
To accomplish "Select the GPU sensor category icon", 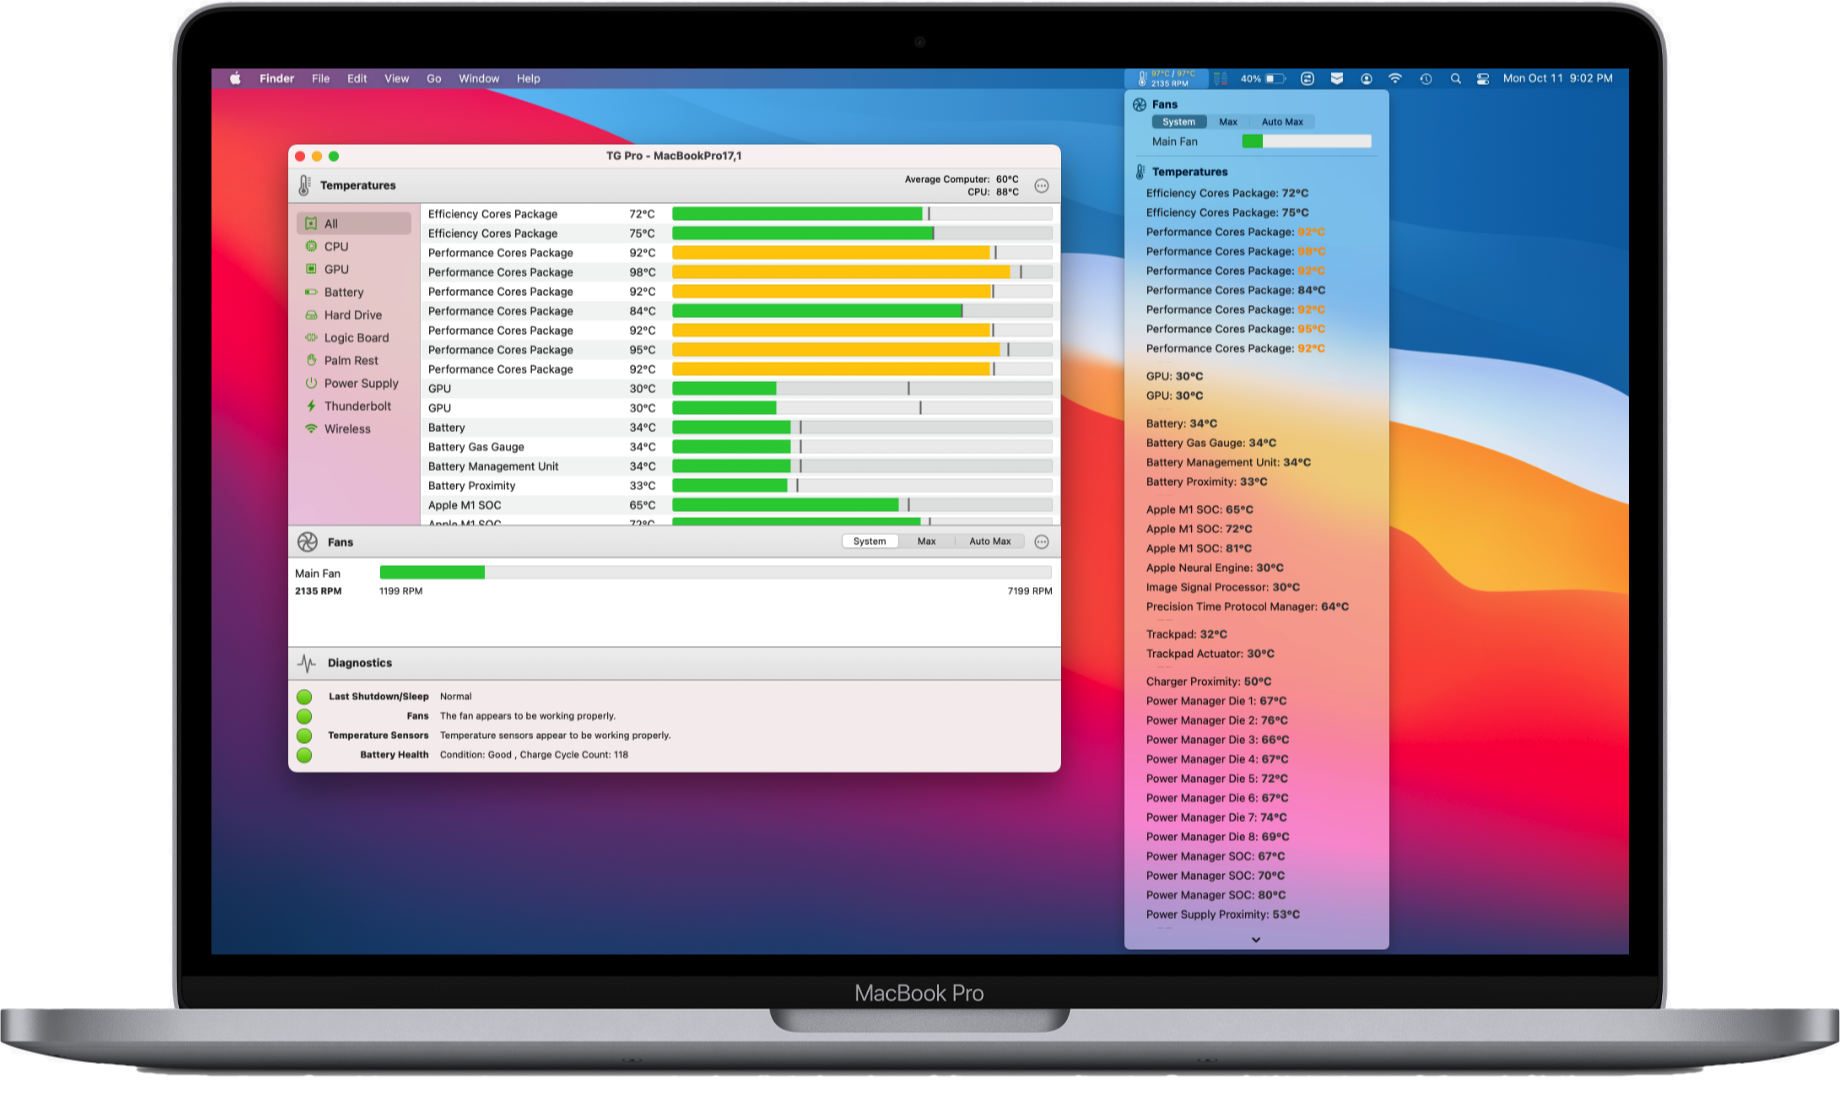I will (311, 269).
